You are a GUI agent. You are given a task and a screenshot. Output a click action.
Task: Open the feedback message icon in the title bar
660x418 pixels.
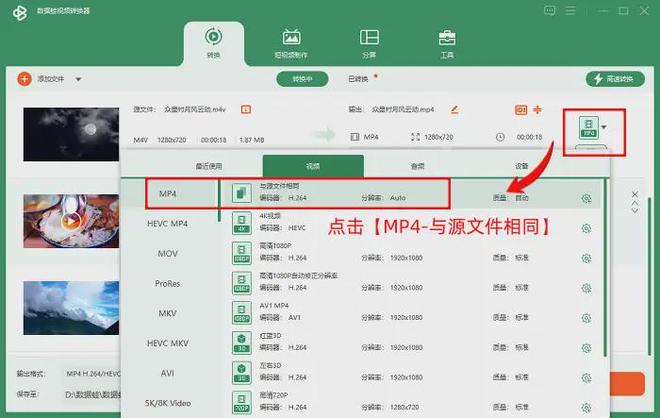tap(549, 11)
